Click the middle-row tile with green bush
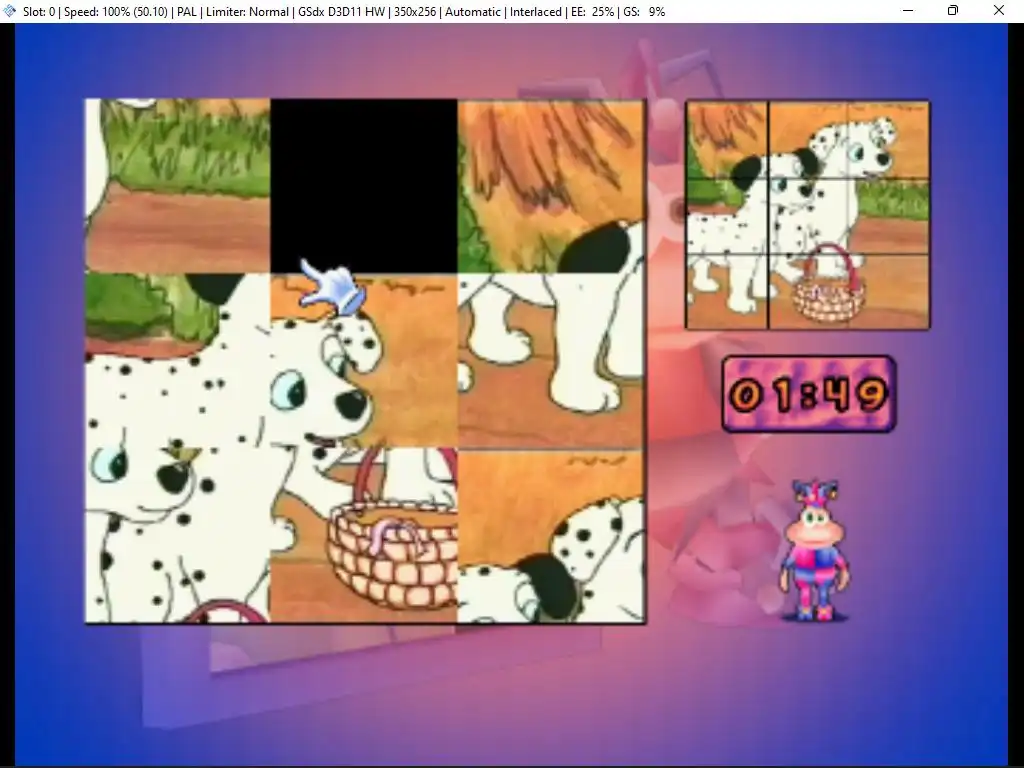 point(178,360)
